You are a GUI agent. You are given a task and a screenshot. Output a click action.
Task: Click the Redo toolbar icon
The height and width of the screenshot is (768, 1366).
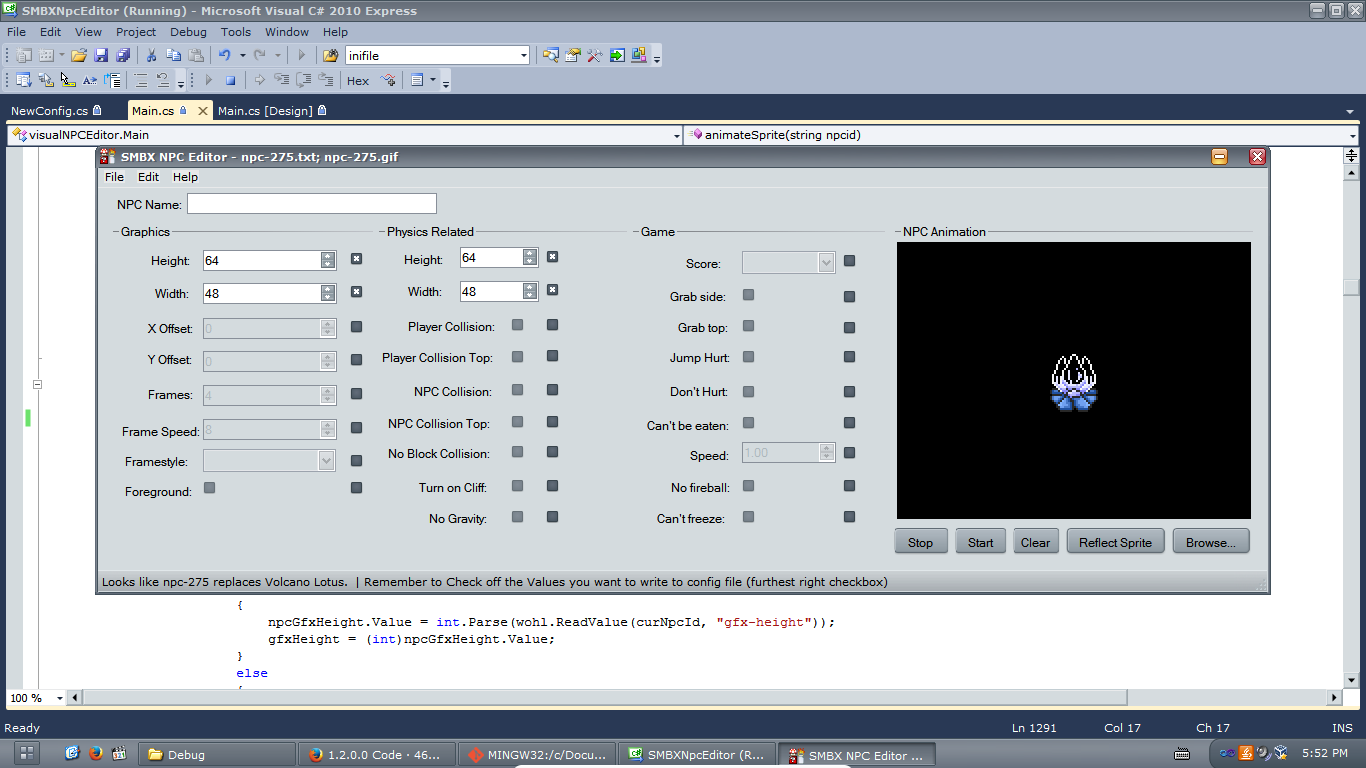pos(260,56)
